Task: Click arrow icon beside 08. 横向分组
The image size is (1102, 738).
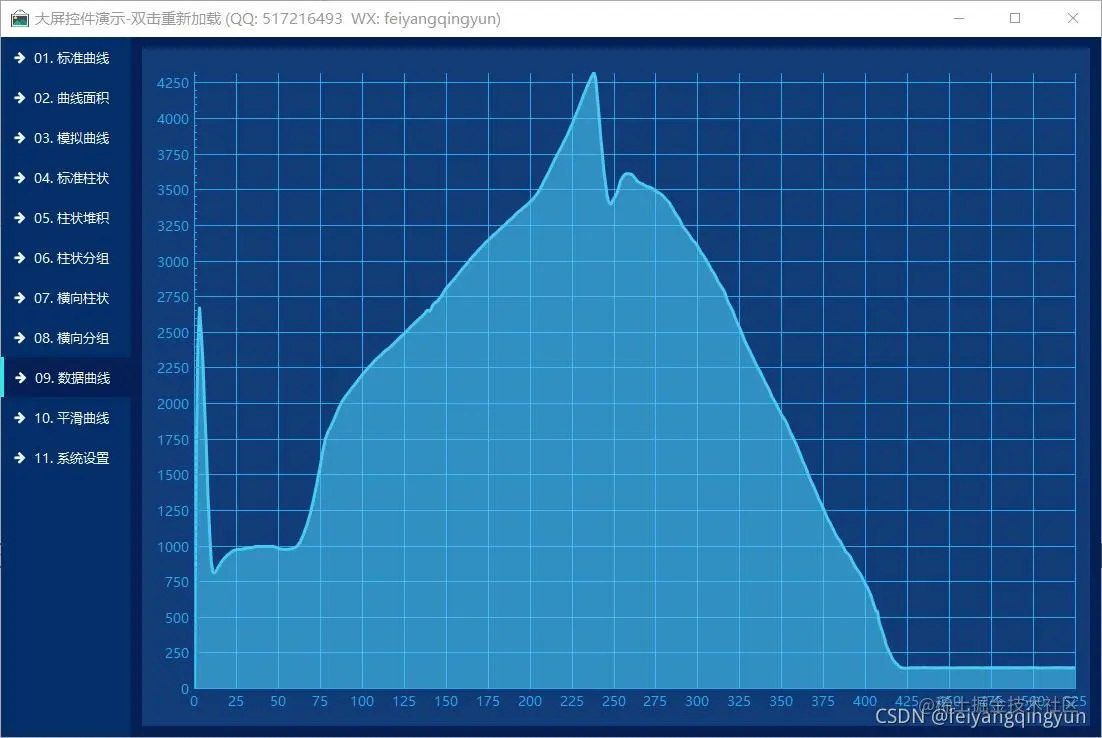Action: pyautogui.click(x=20, y=339)
